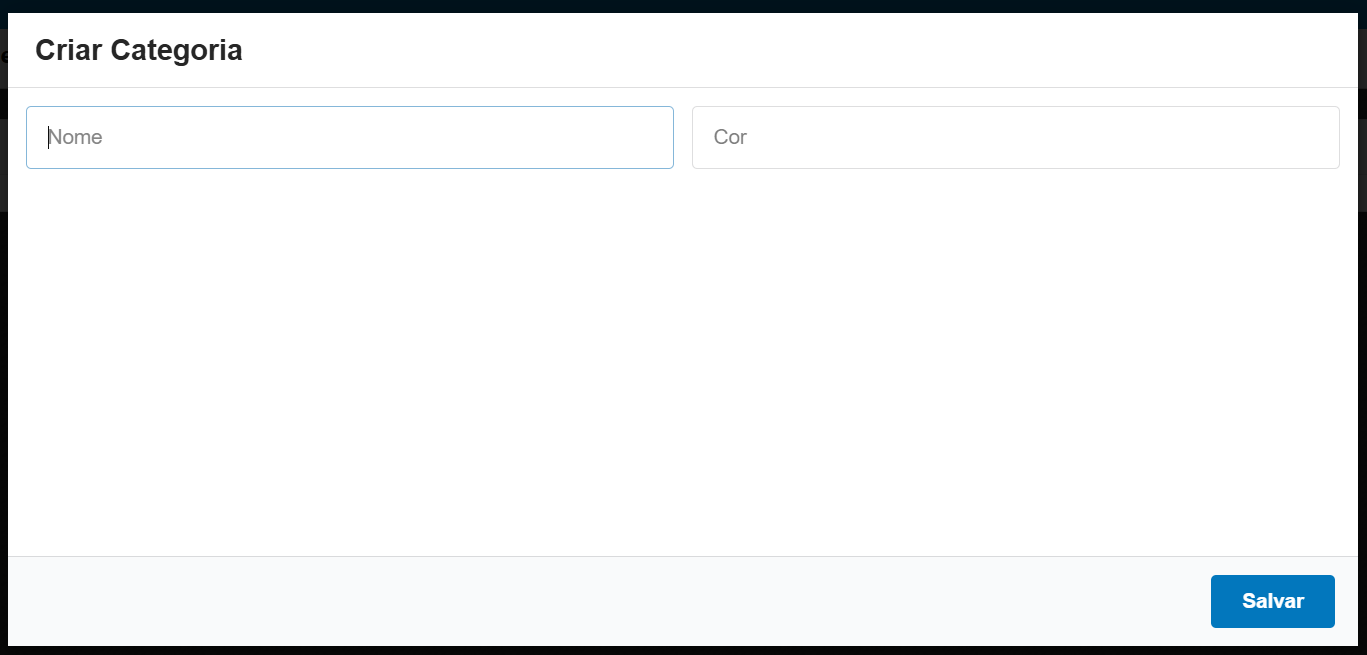Click the dark overlay below the dialog
Image resolution: width=1367 pixels, height=655 pixels.
pos(683,650)
